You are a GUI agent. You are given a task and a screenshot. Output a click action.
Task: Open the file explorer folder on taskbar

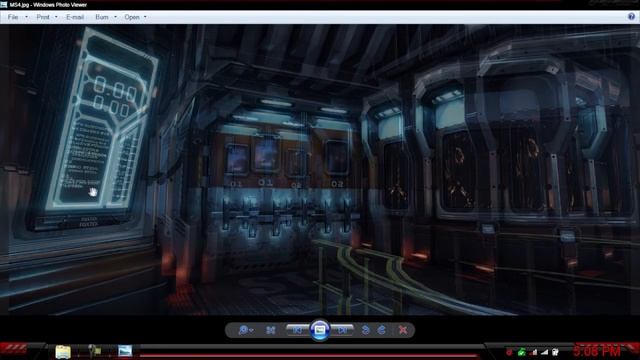63,351
